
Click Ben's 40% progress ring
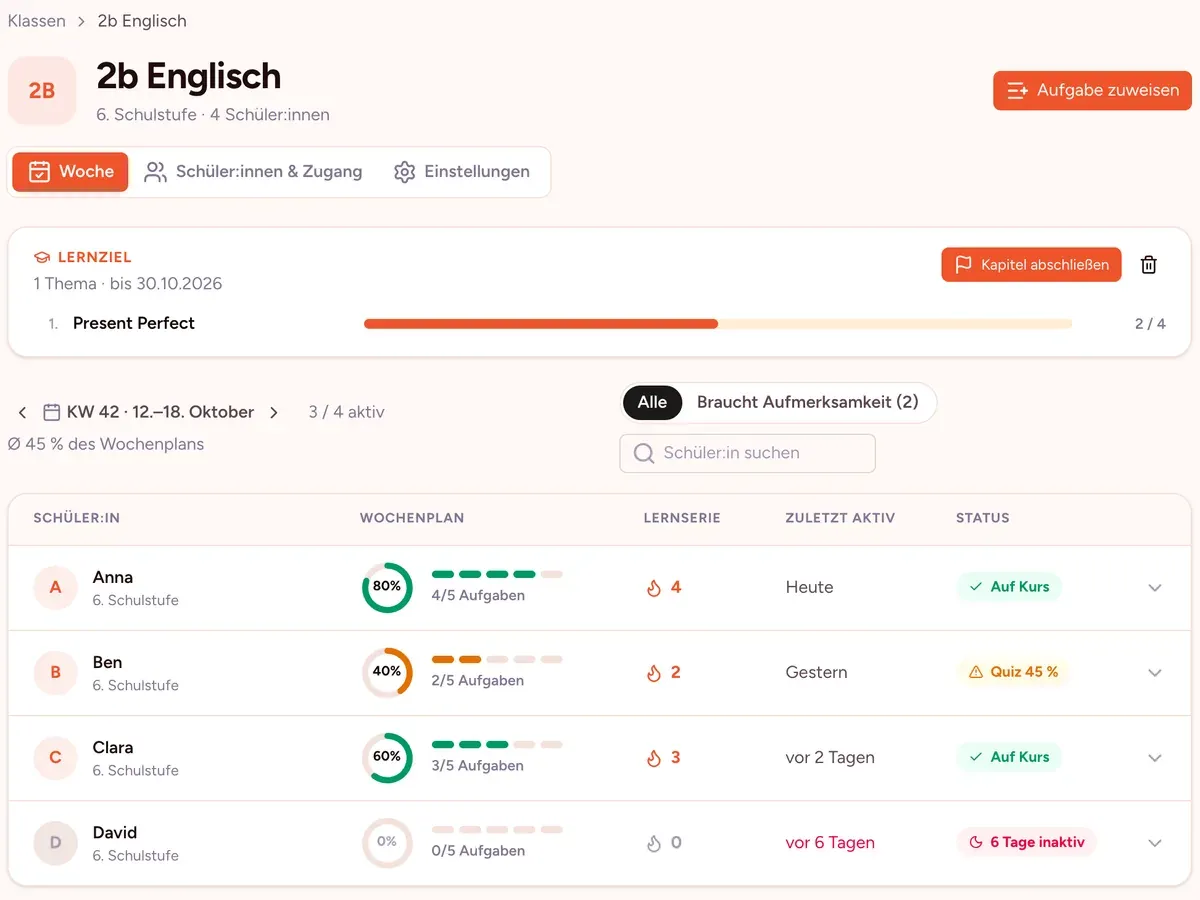pyautogui.click(x=387, y=673)
